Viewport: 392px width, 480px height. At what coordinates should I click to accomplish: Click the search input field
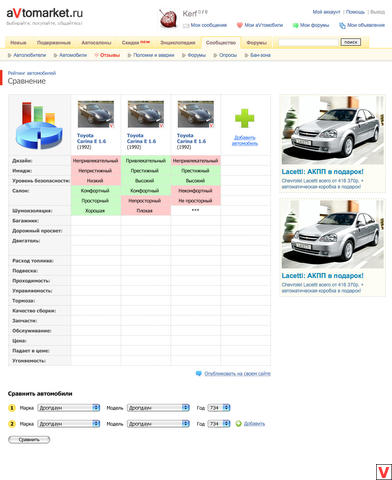click(x=308, y=42)
